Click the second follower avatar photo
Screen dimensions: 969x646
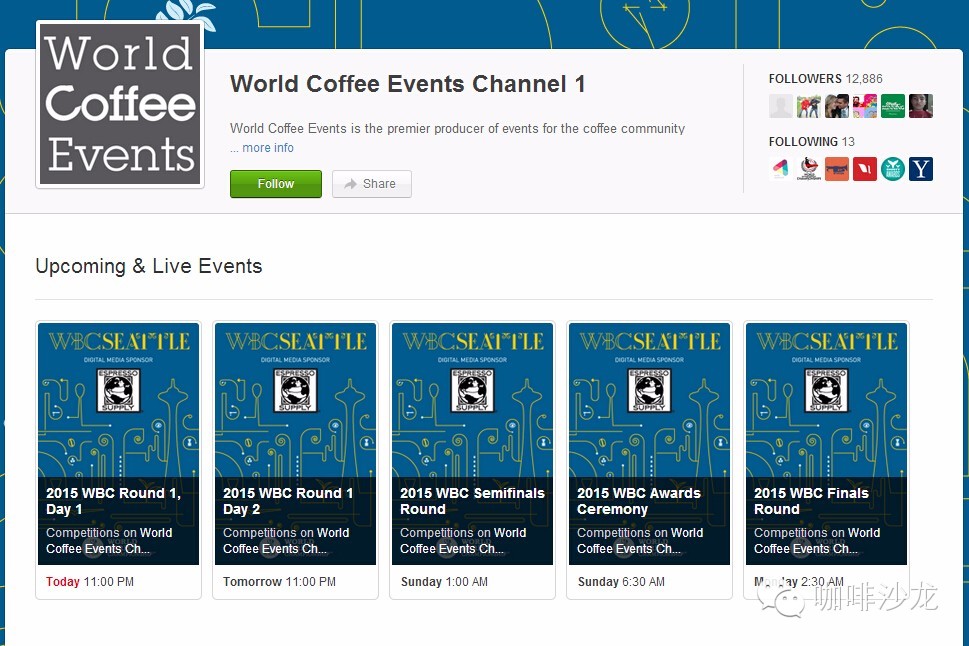808,106
